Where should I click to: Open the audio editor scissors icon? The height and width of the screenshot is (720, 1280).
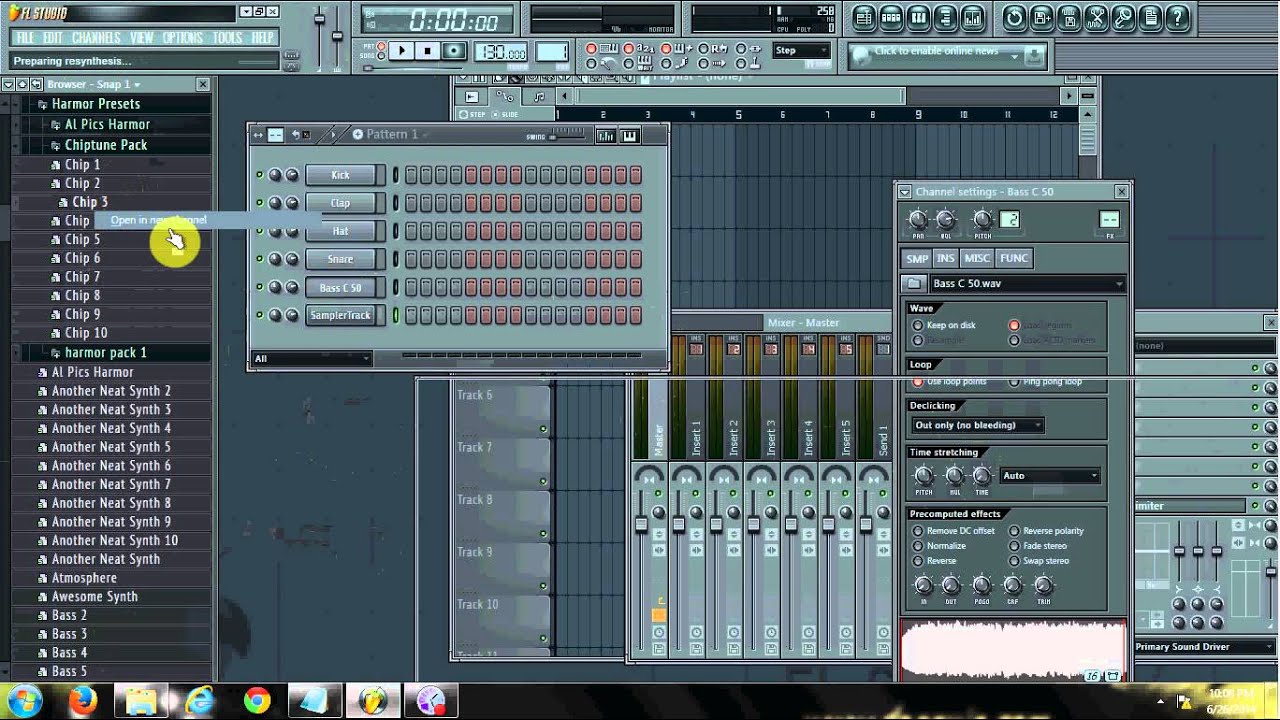point(1096,17)
